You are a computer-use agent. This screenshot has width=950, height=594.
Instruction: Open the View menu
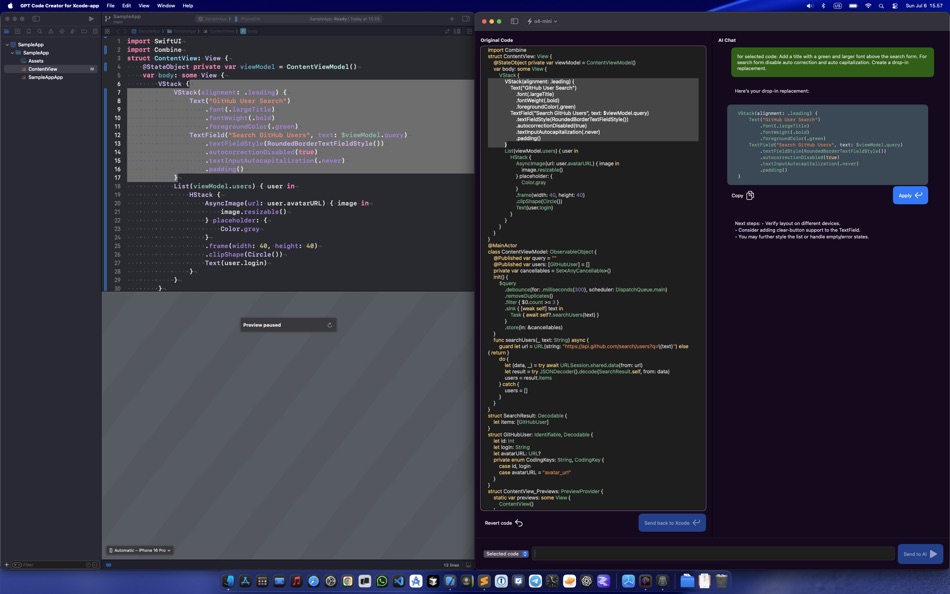pos(144,5)
